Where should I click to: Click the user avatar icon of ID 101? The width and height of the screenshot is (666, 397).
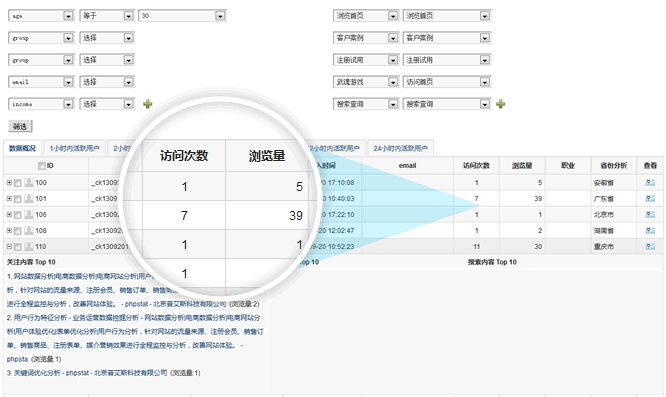[x=29, y=198]
